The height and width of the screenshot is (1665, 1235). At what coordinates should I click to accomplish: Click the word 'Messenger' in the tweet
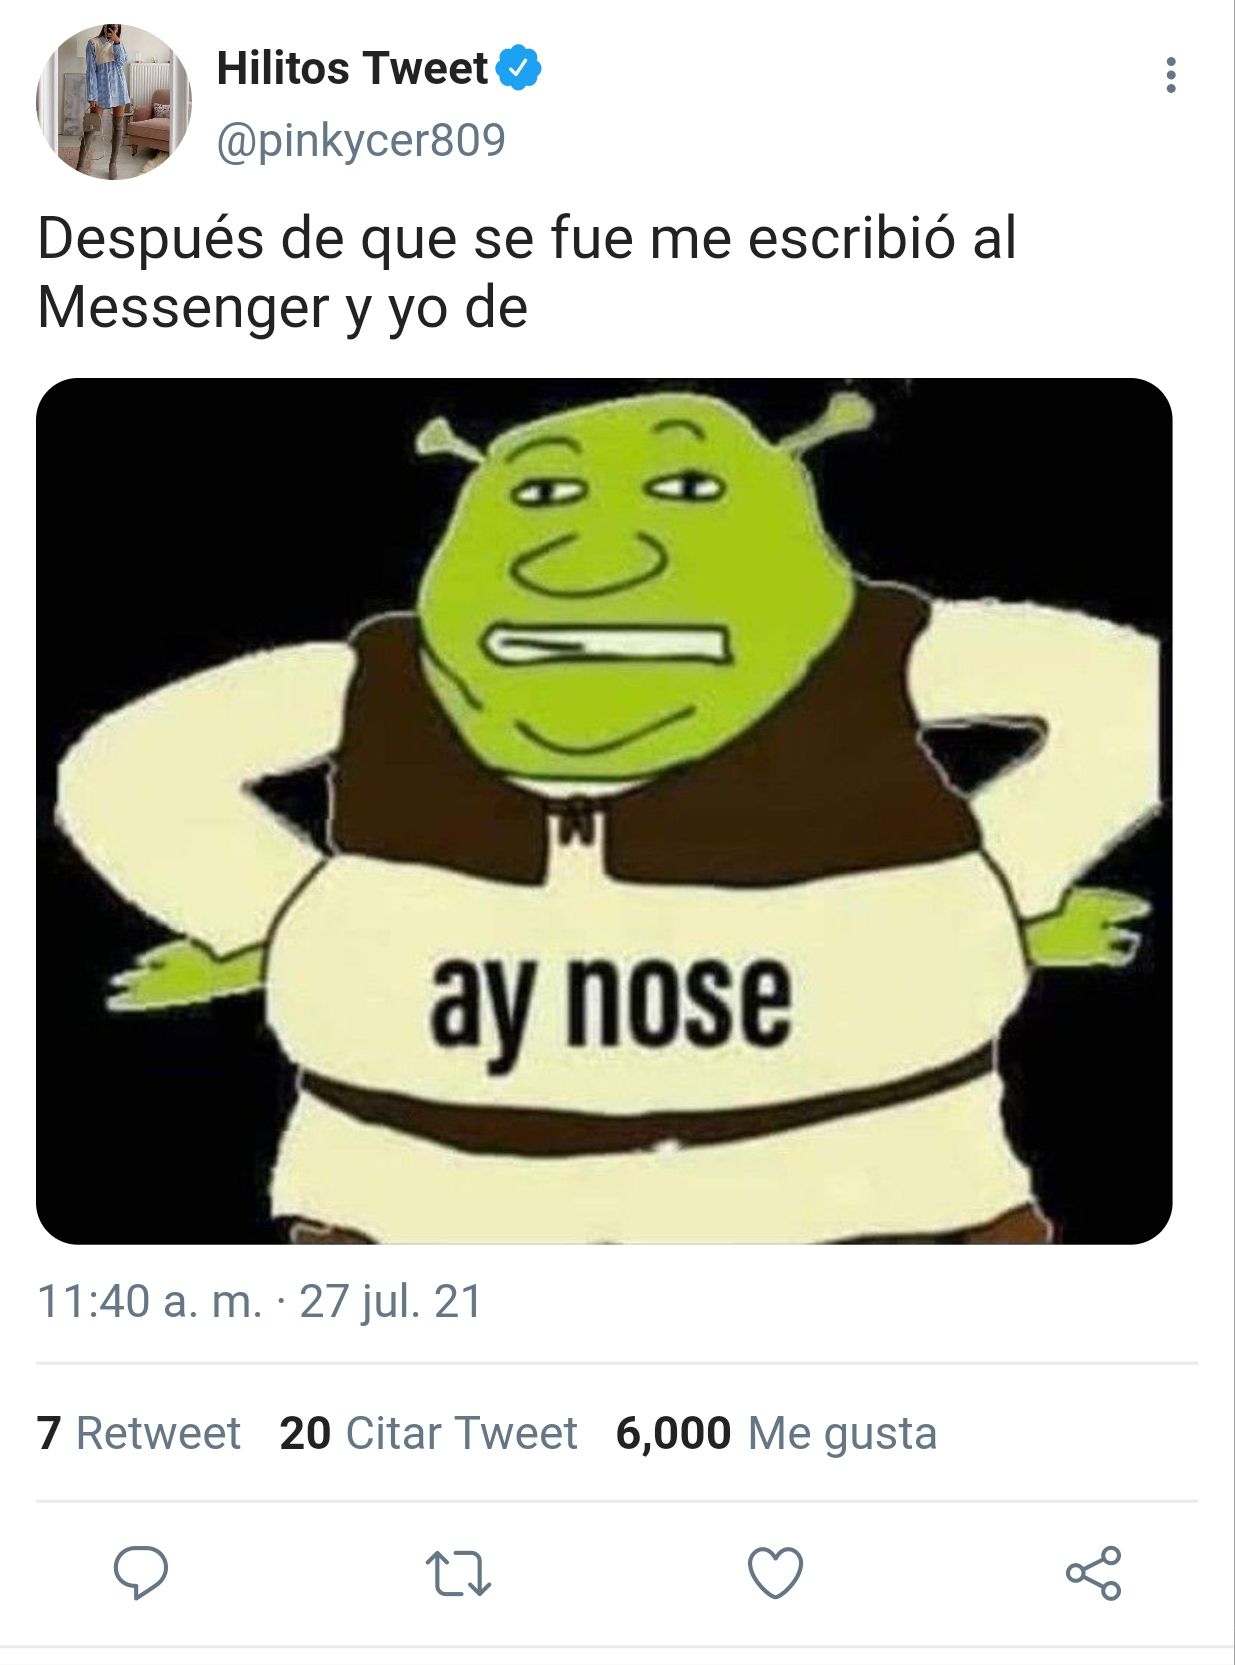(183, 308)
